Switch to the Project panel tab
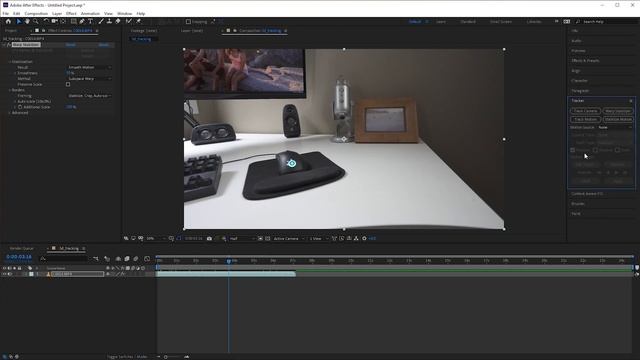Image resolution: width=640 pixels, height=360 pixels. 11,31
